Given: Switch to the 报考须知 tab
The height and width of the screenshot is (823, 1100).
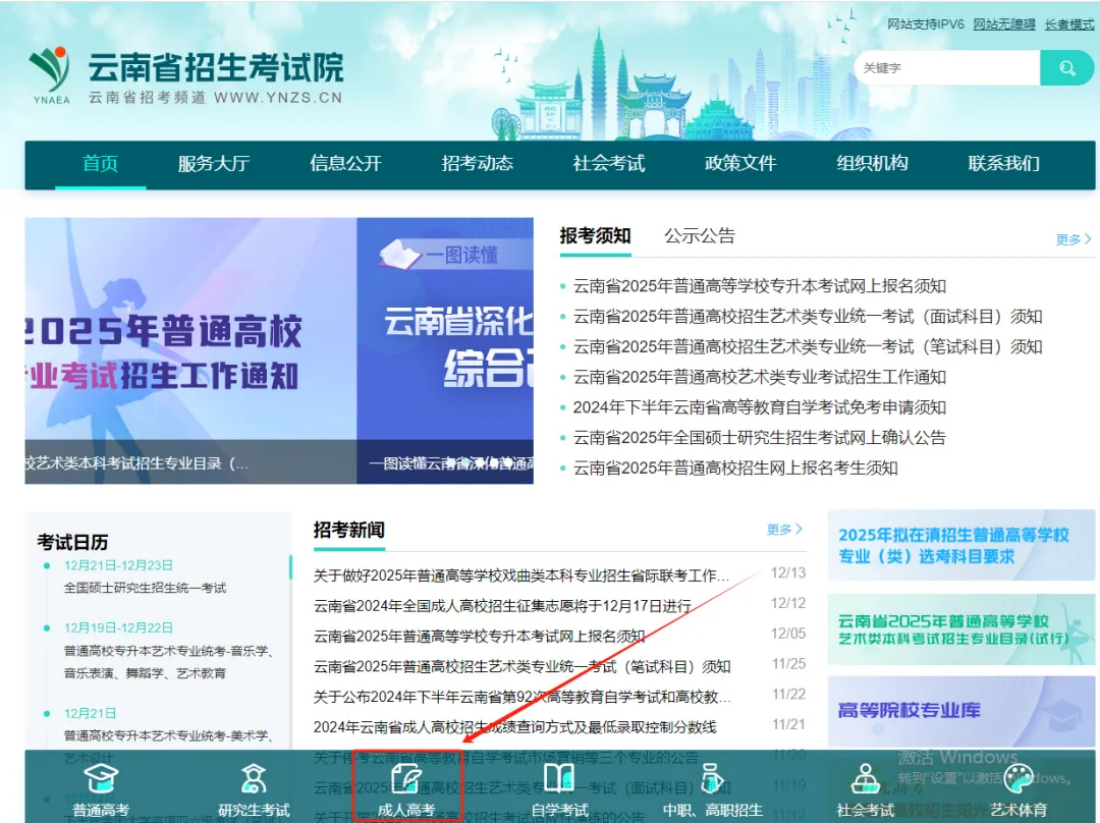Looking at the screenshot, I should click(596, 236).
